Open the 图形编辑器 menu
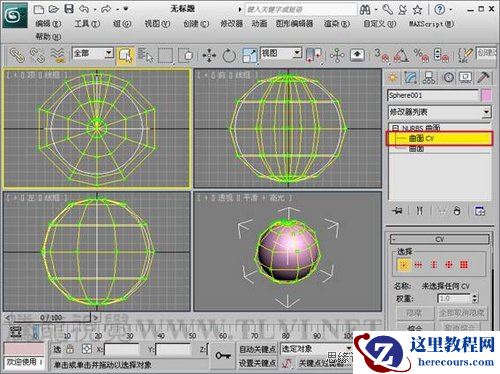The width and height of the screenshot is (500, 374). (295, 24)
